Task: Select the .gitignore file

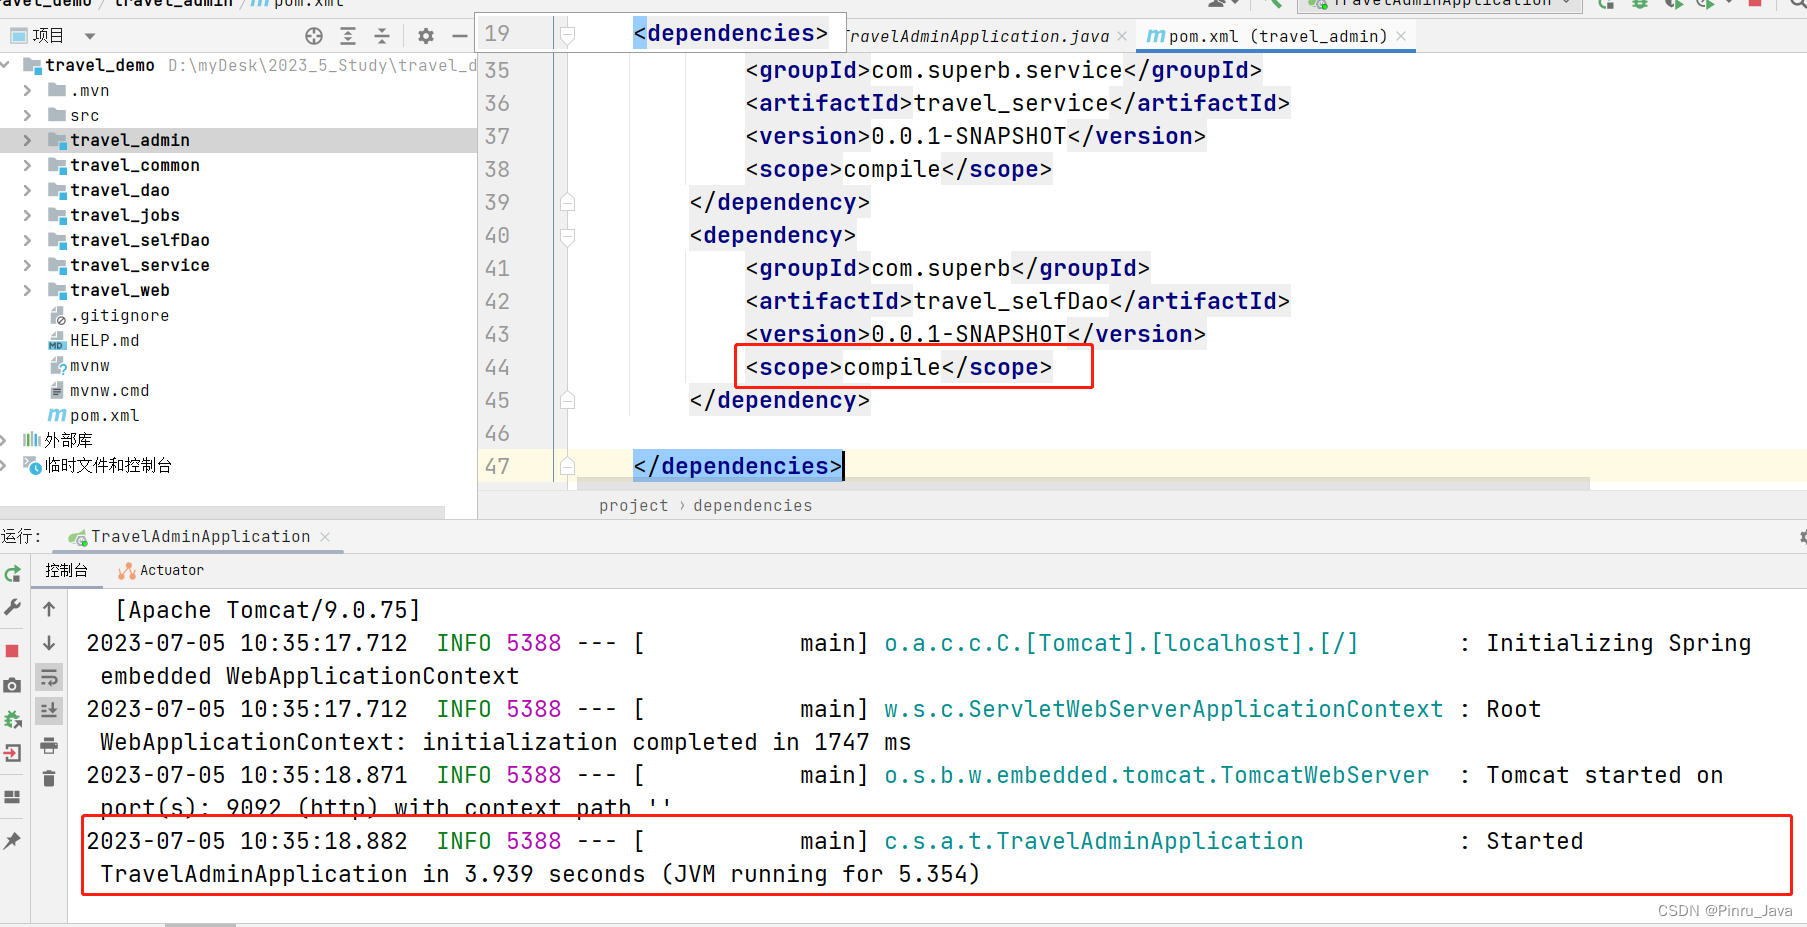Action: [x=119, y=315]
